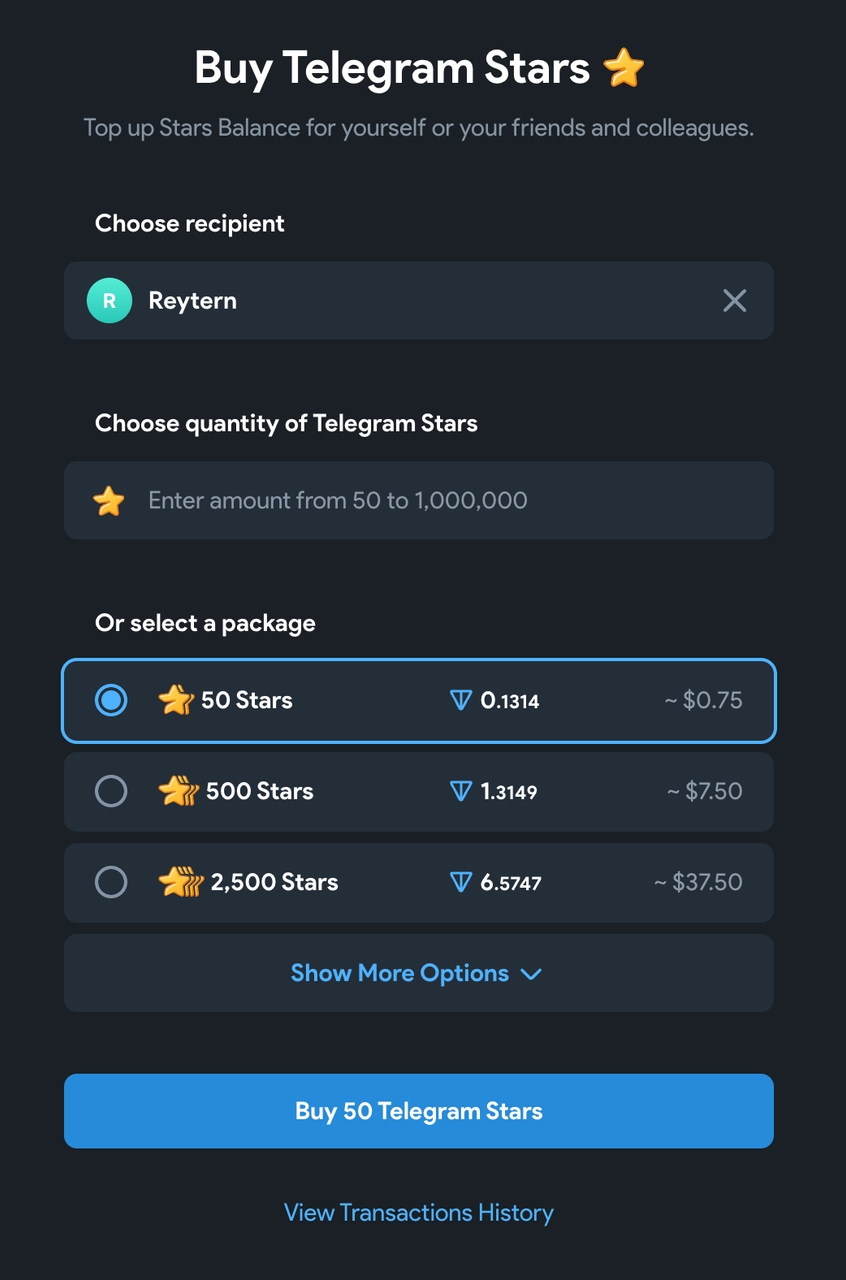Click the ~$7.50 price on 500 Stars package
Image resolution: width=846 pixels, height=1280 pixels.
(705, 791)
